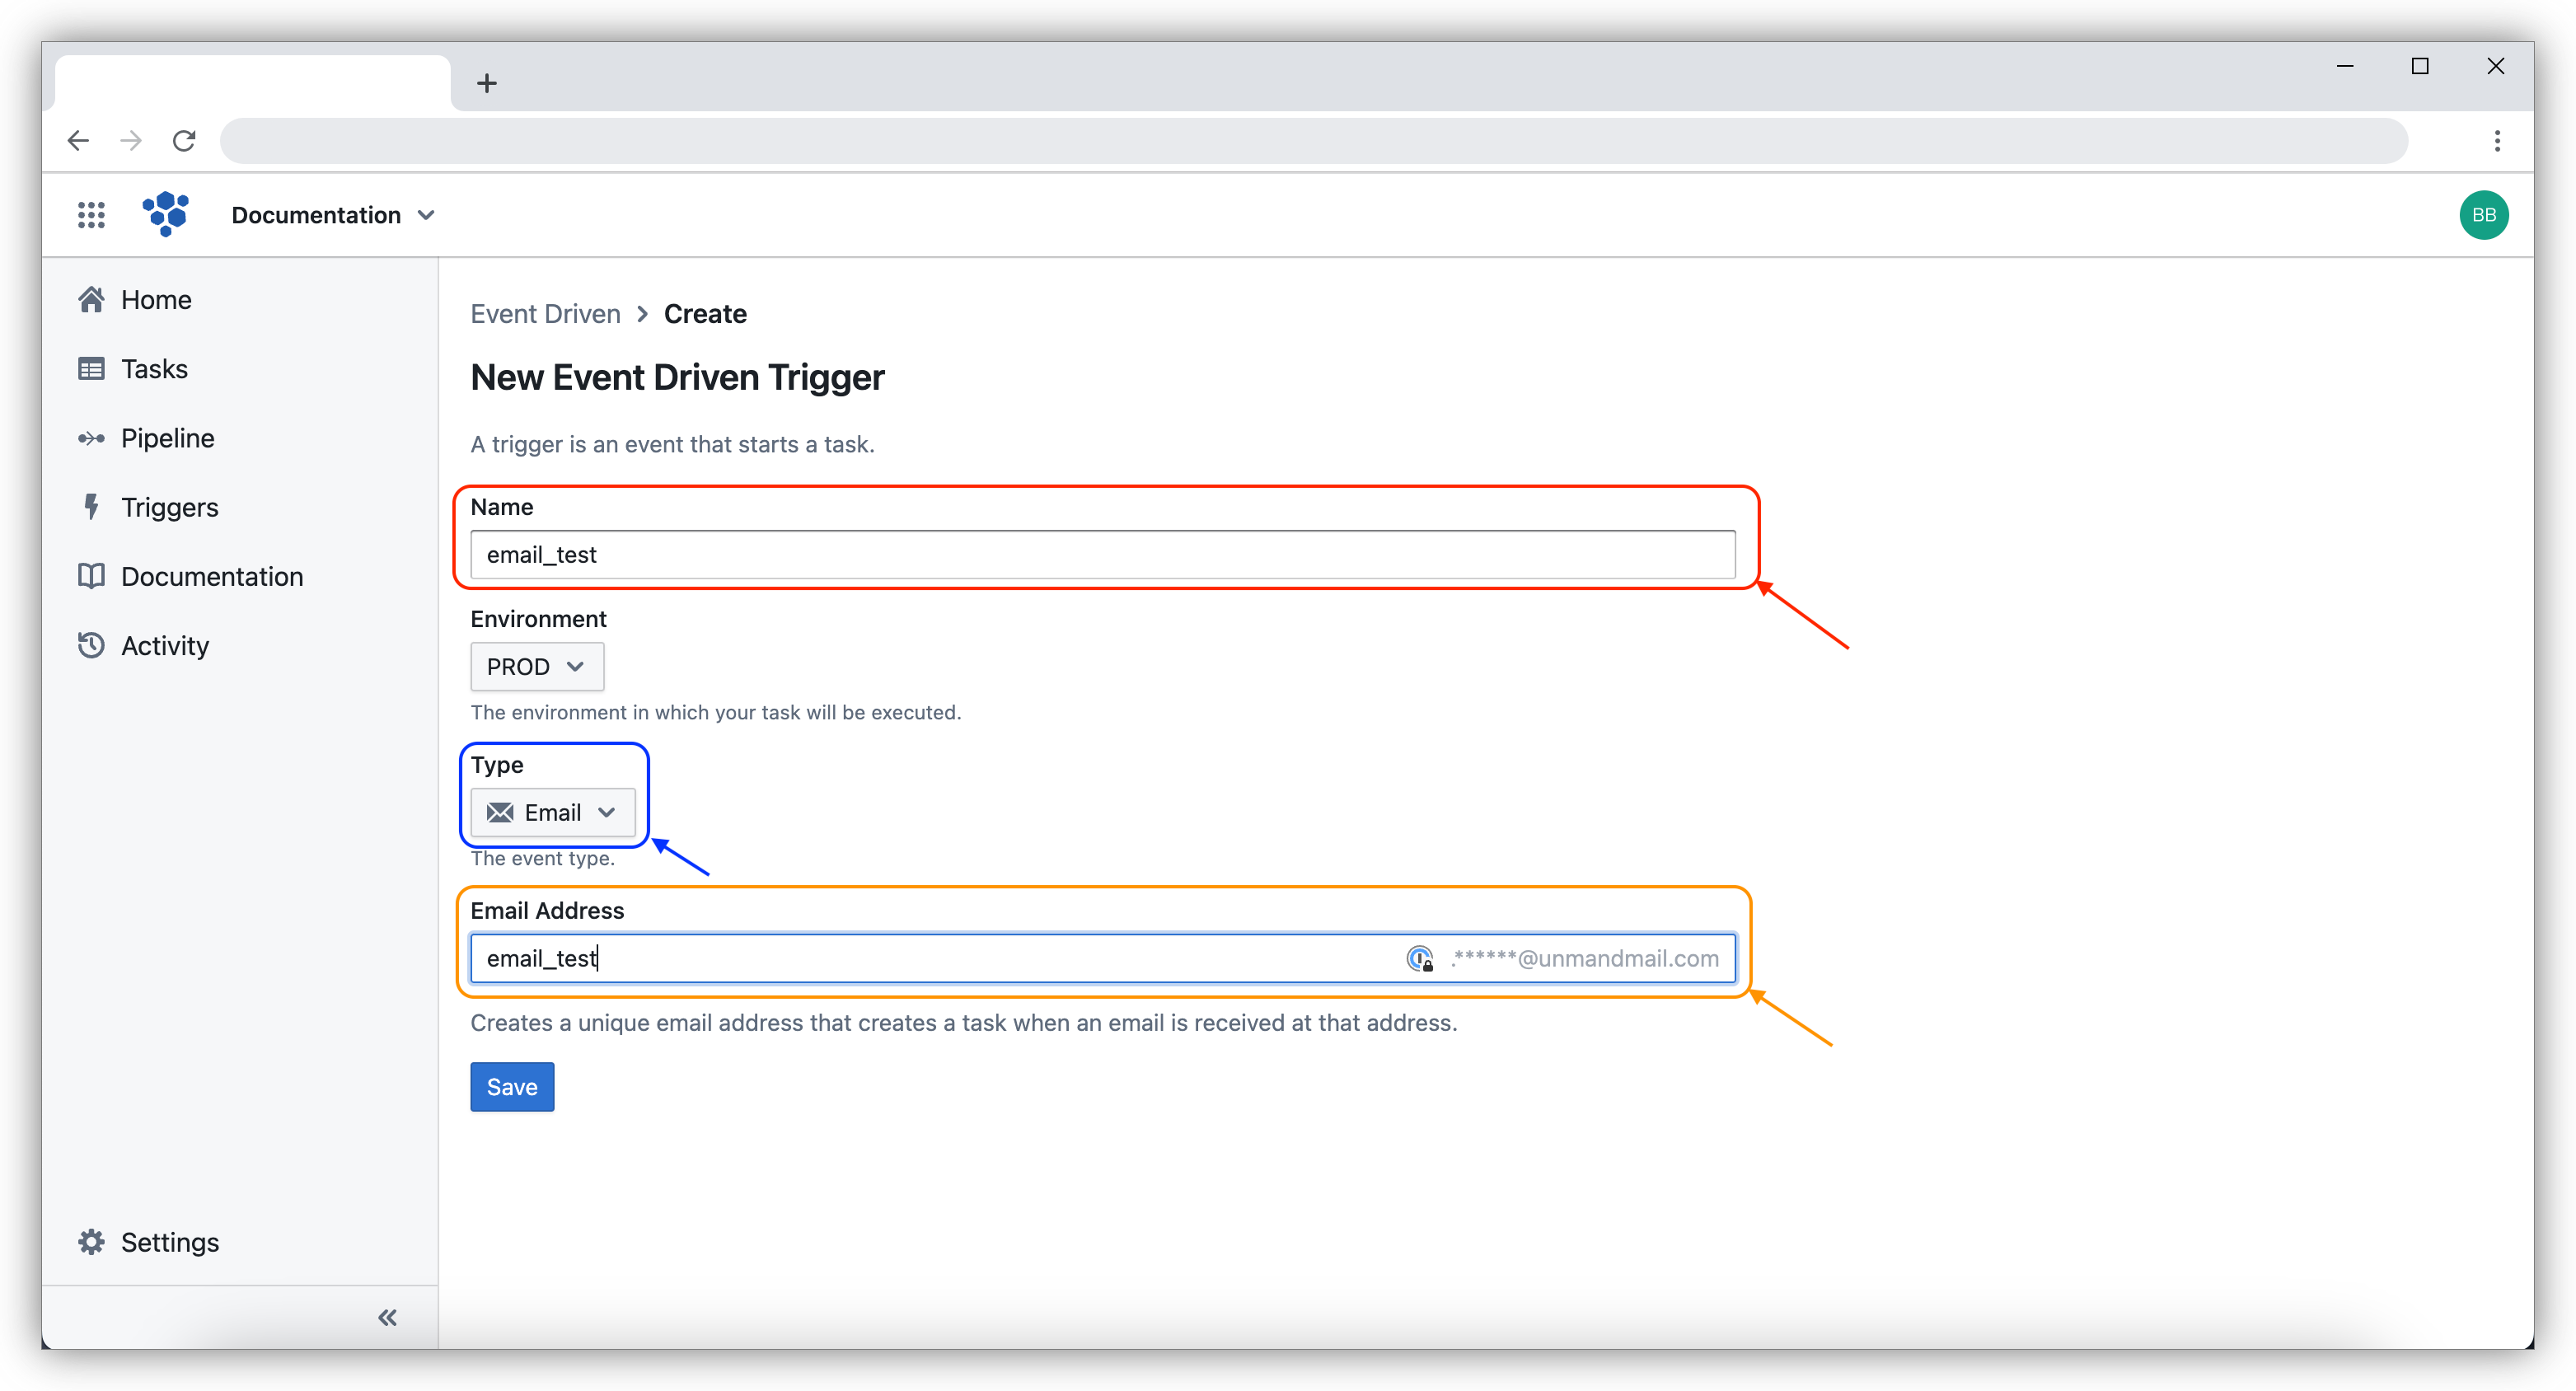This screenshot has height=1391, width=2576.
Task: Click the Tasks navigation icon
Action: [x=89, y=368]
